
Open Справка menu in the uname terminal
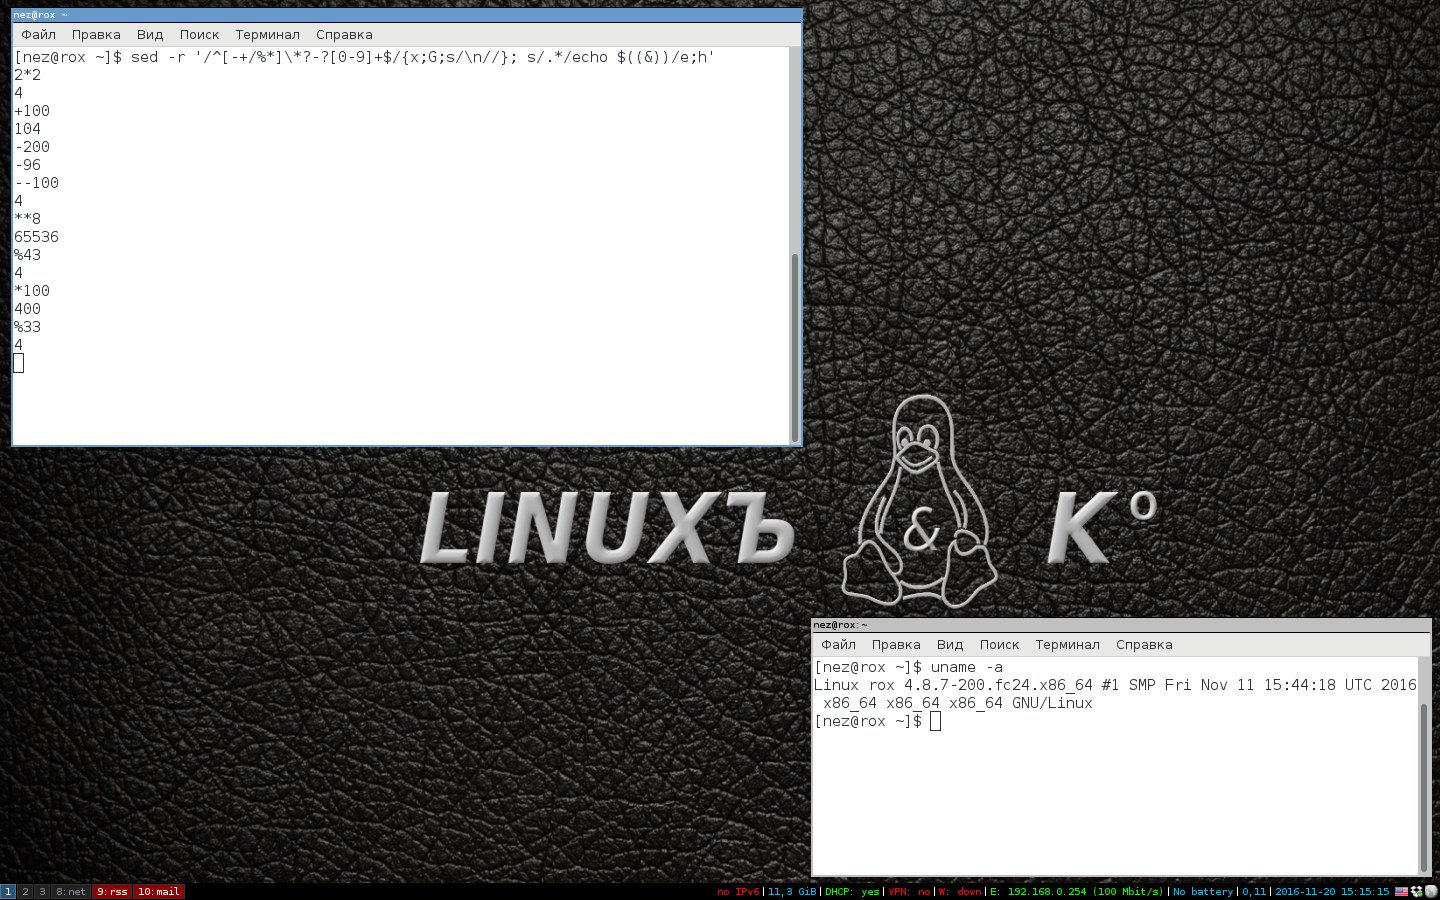1144,644
